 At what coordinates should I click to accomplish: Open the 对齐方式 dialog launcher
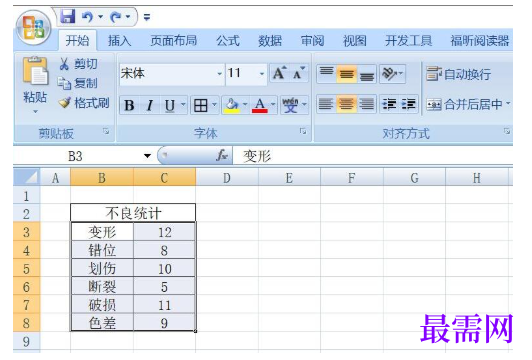507,131
